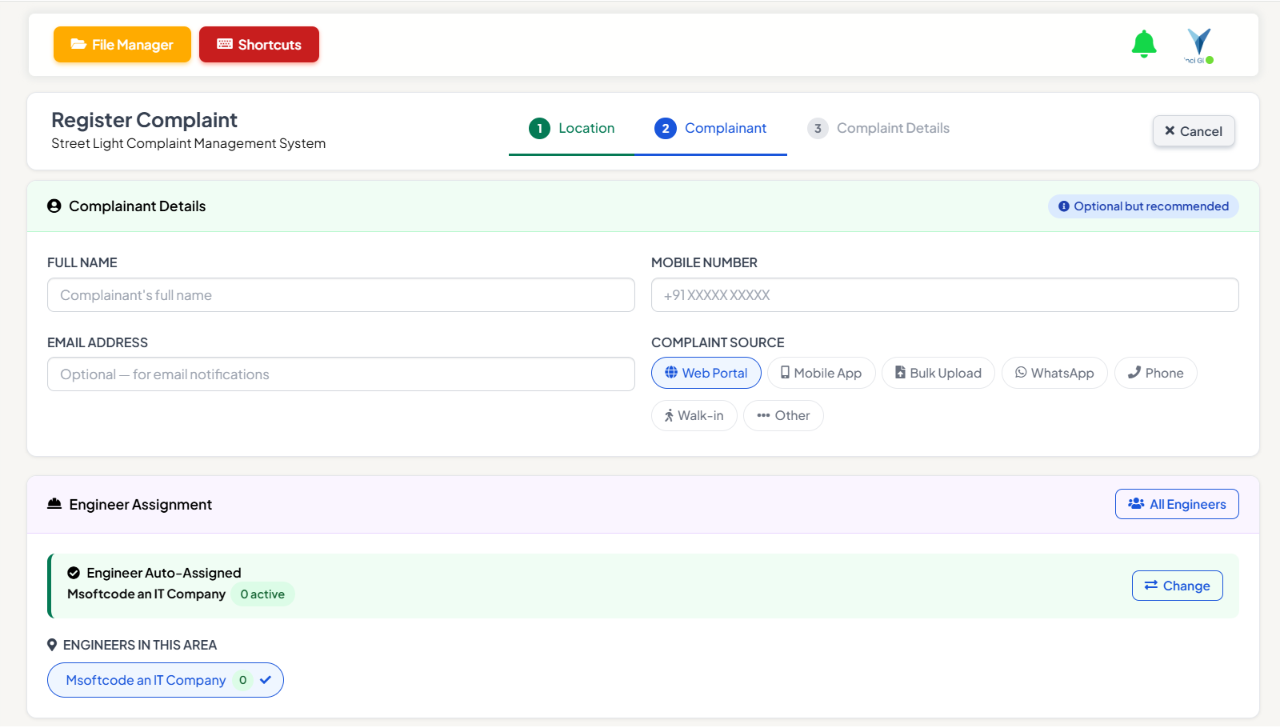The width and height of the screenshot is (1280, 727).
Task: Jump to Complaint Details step
Action: [x=879, y=128]
